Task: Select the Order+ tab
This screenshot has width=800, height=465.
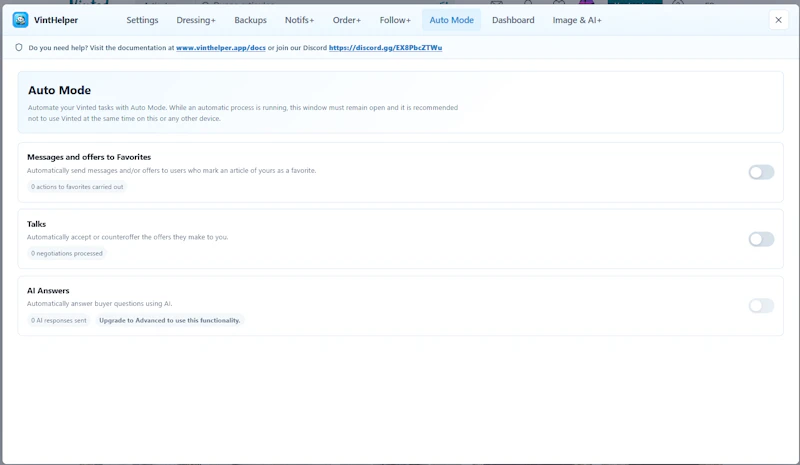Action: pos(346,20)
